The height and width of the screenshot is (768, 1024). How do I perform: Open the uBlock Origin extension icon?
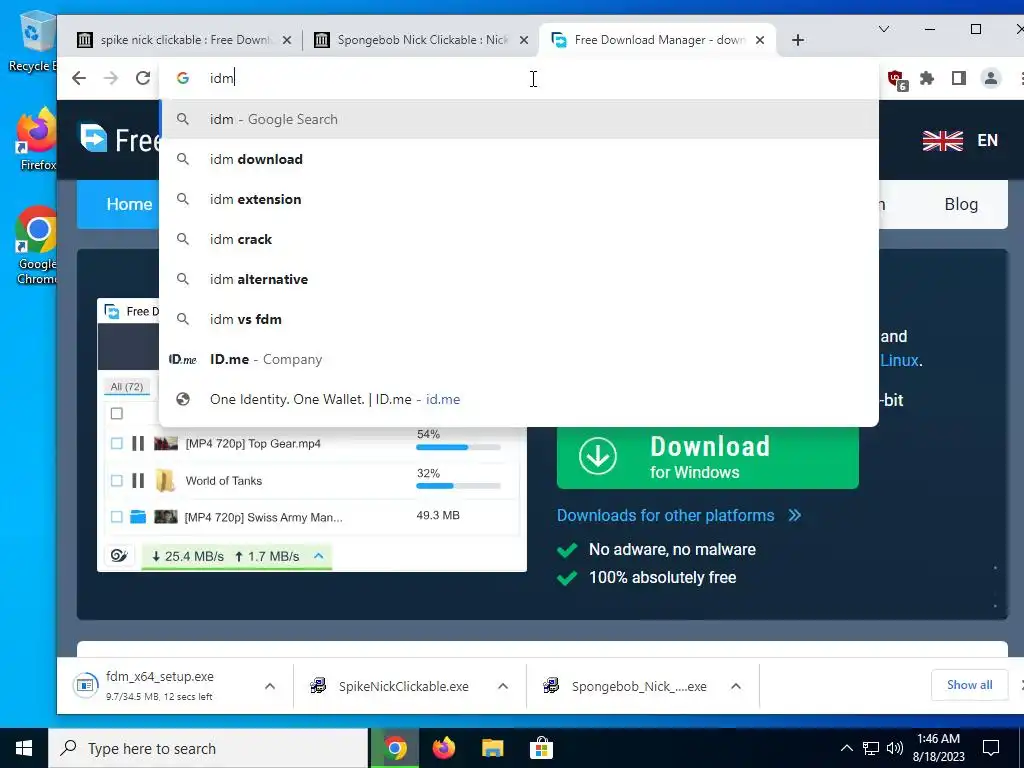[x=896, y=80]
